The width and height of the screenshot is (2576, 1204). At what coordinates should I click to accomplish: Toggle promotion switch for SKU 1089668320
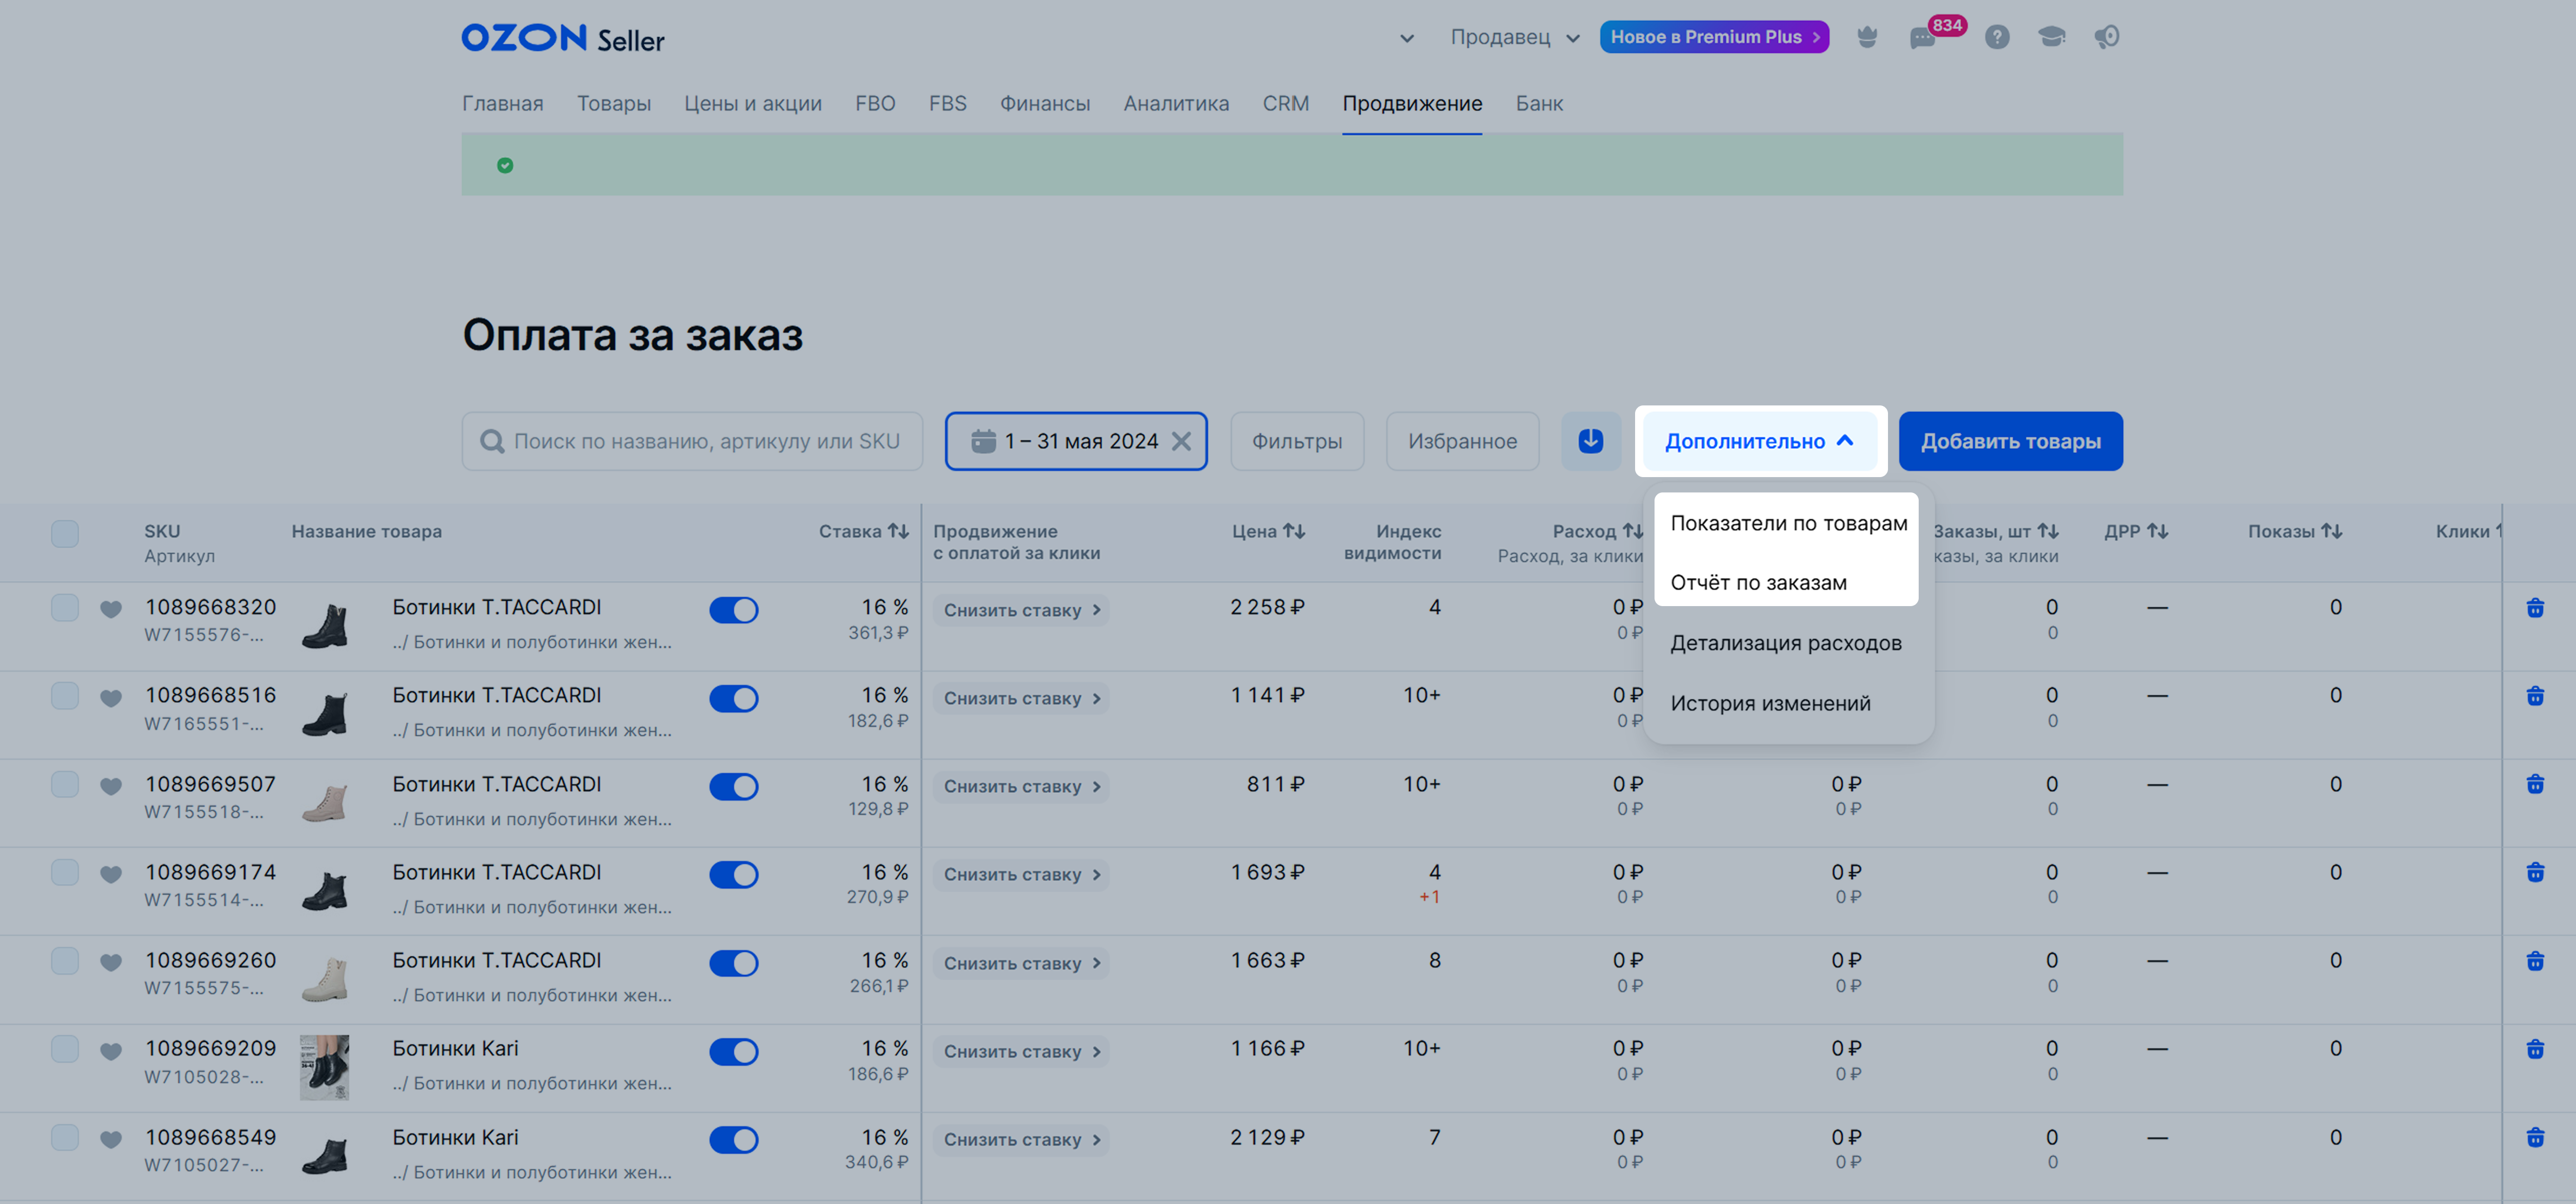pyautogui.click(x=734, y=610)
